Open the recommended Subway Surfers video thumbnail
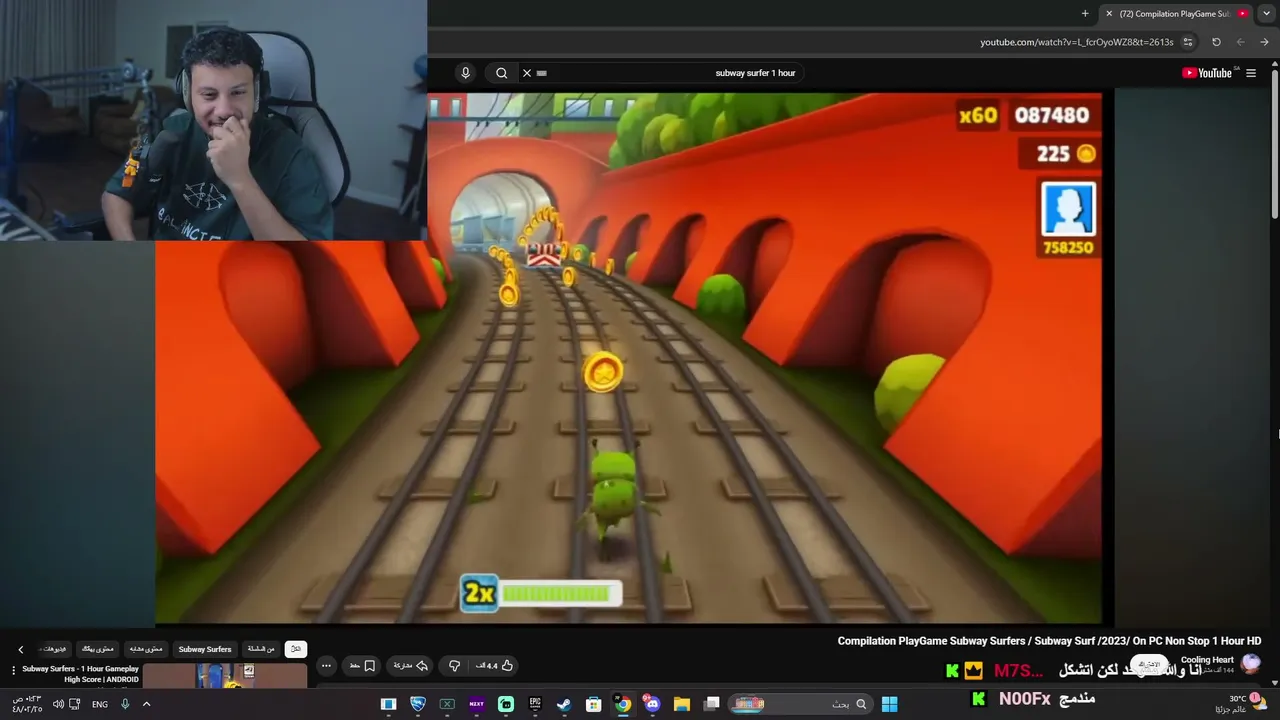Image resolution: width=1280 pixels, height=720 pixels. pyautogui.click(x=225, y=676)
